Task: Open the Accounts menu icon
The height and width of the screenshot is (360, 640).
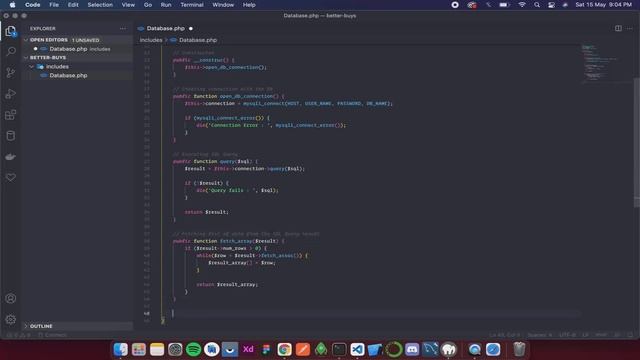Action: tap(11, 298)
